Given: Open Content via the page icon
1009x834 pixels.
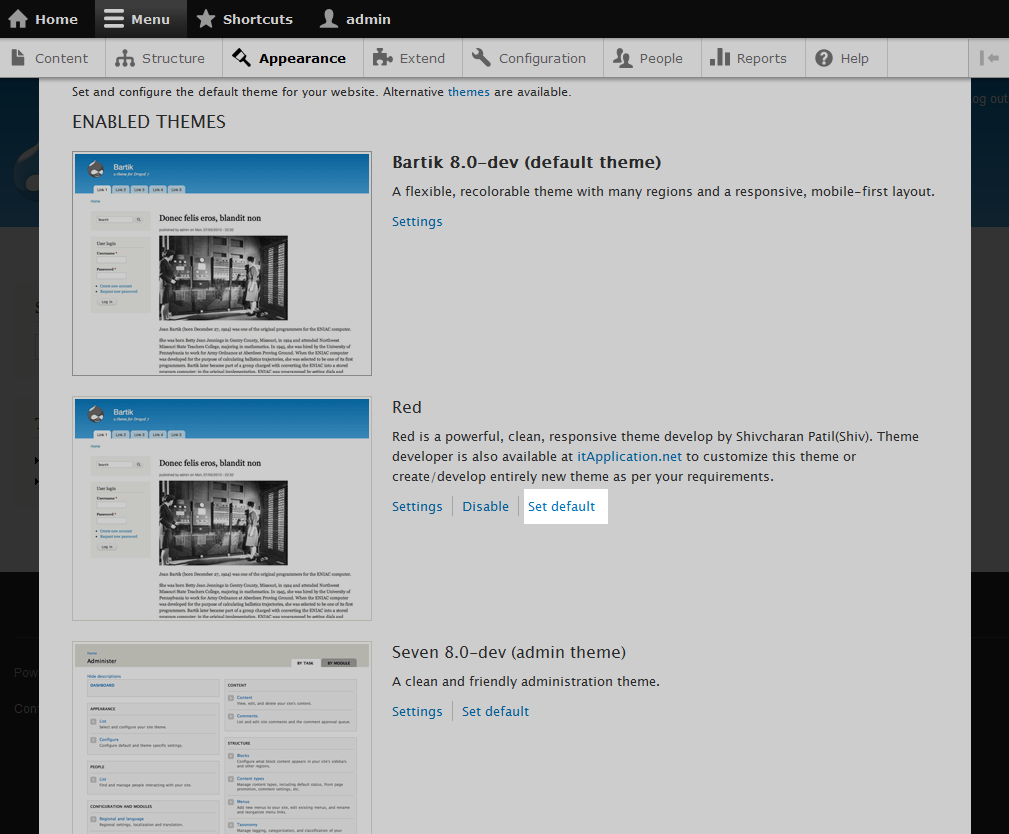Looking at the screenshot, I should (18, 58).
